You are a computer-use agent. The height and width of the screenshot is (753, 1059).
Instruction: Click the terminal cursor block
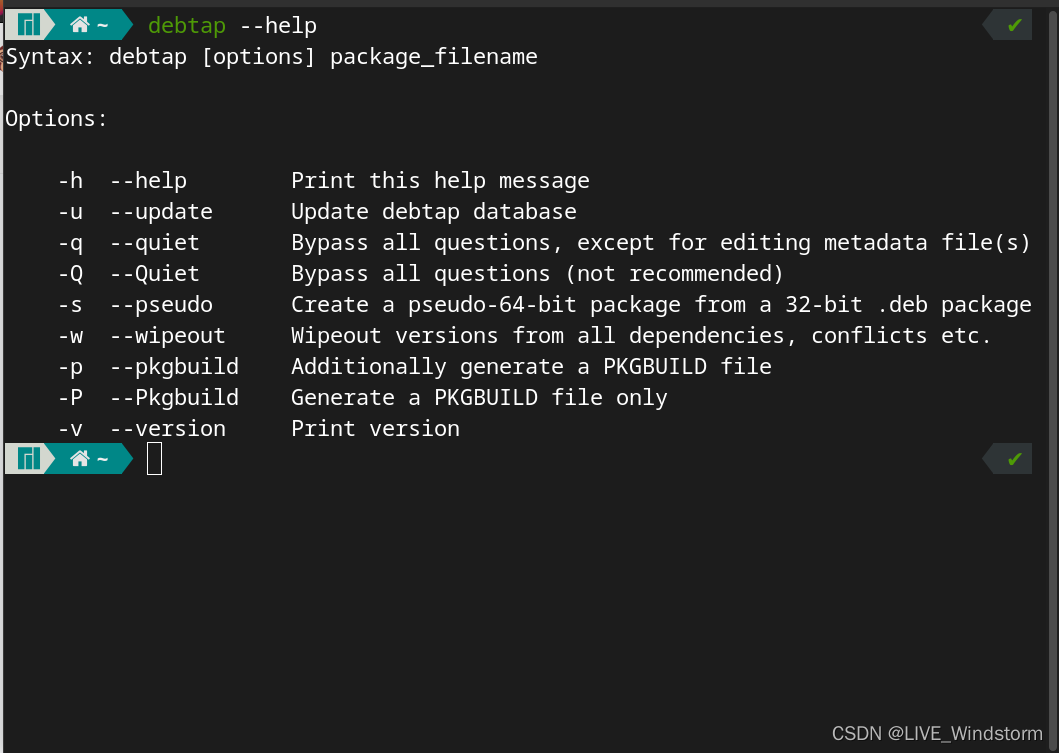pyautogui.click(x=154, y=459)
